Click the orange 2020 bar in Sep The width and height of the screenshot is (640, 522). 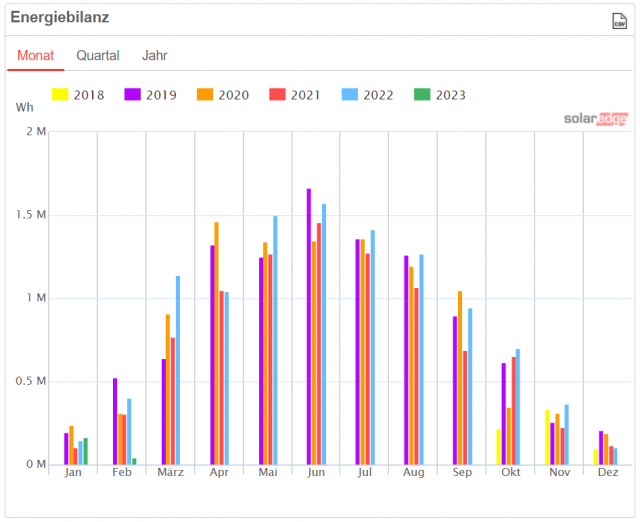[x=460, y=378]
